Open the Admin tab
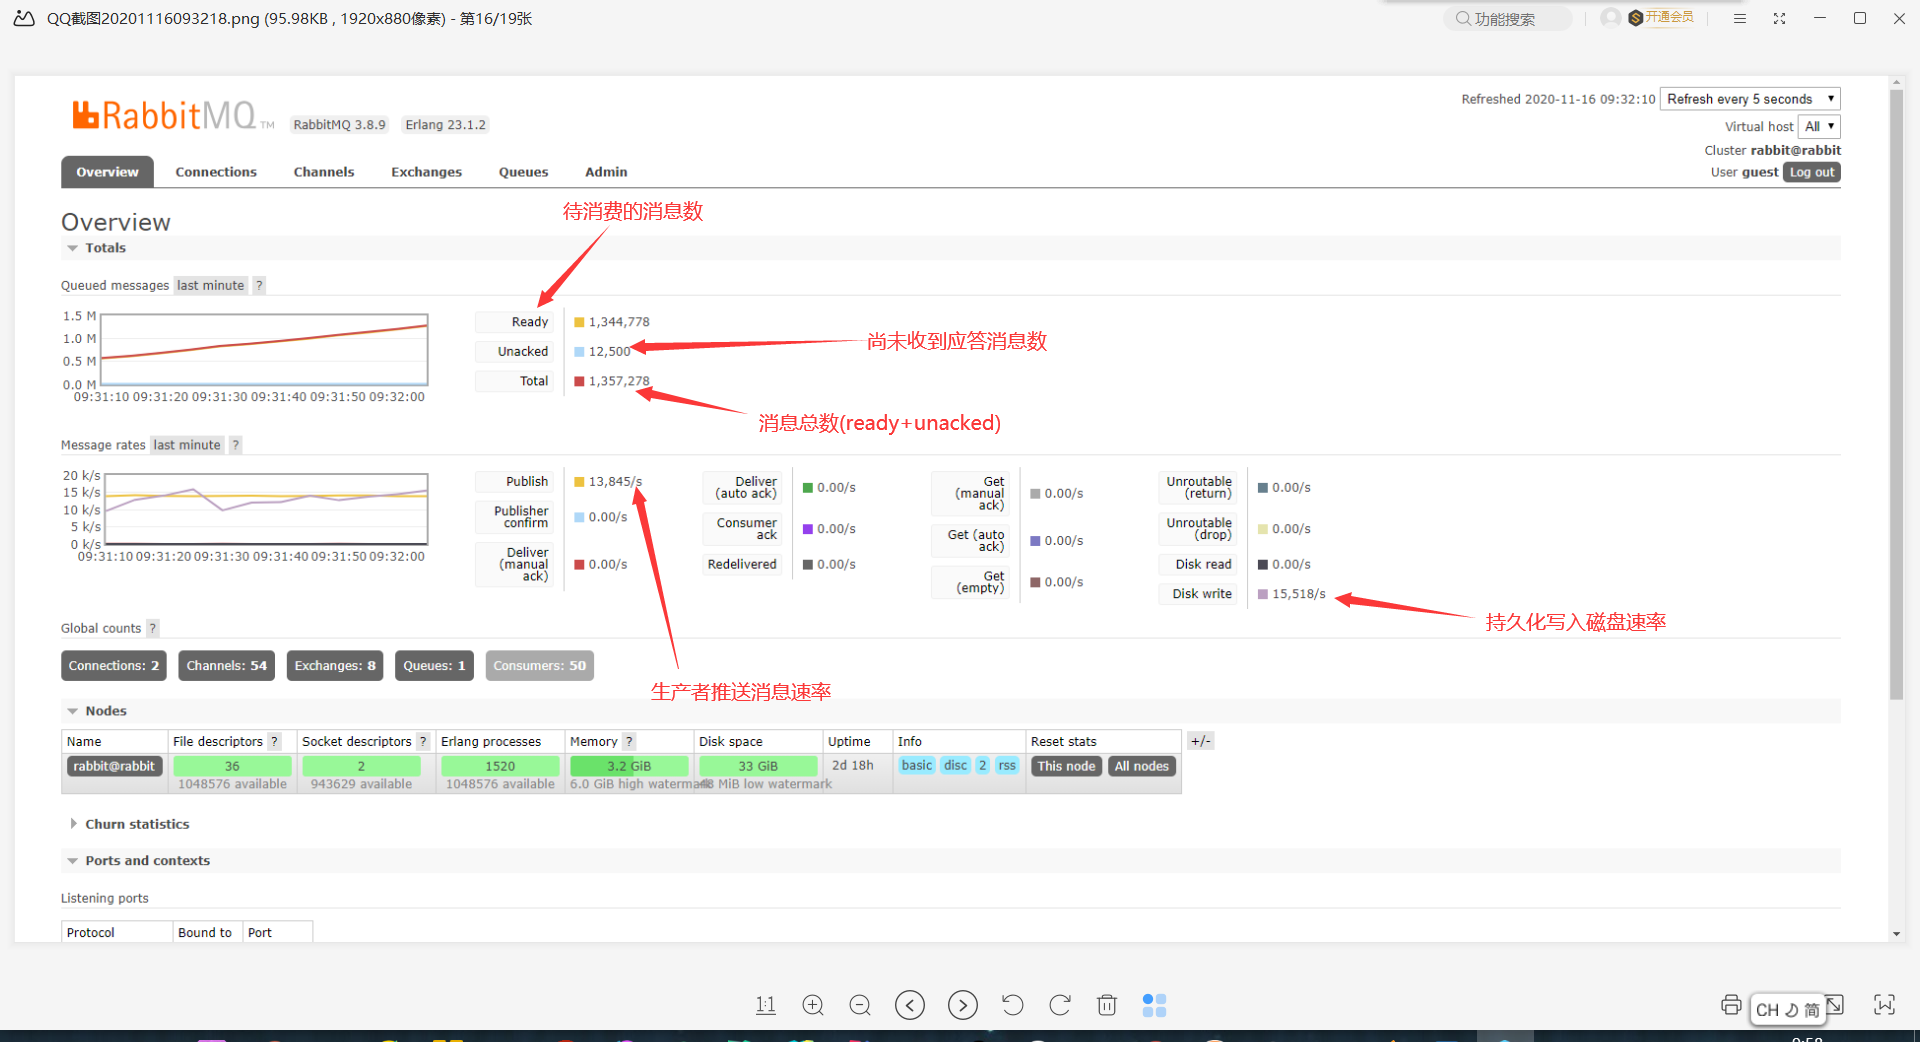Viewport: 1920px width, 1042px height. pyautogui.click(x=606, y=172)
